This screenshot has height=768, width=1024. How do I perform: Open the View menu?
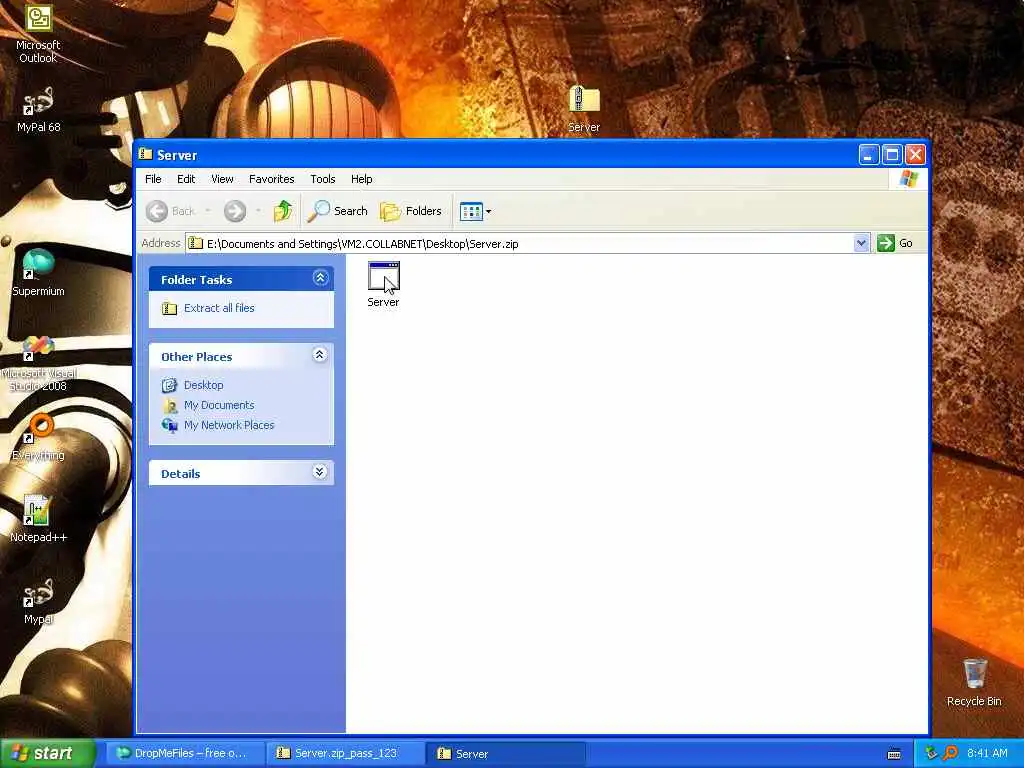click(x=222, y=179)
